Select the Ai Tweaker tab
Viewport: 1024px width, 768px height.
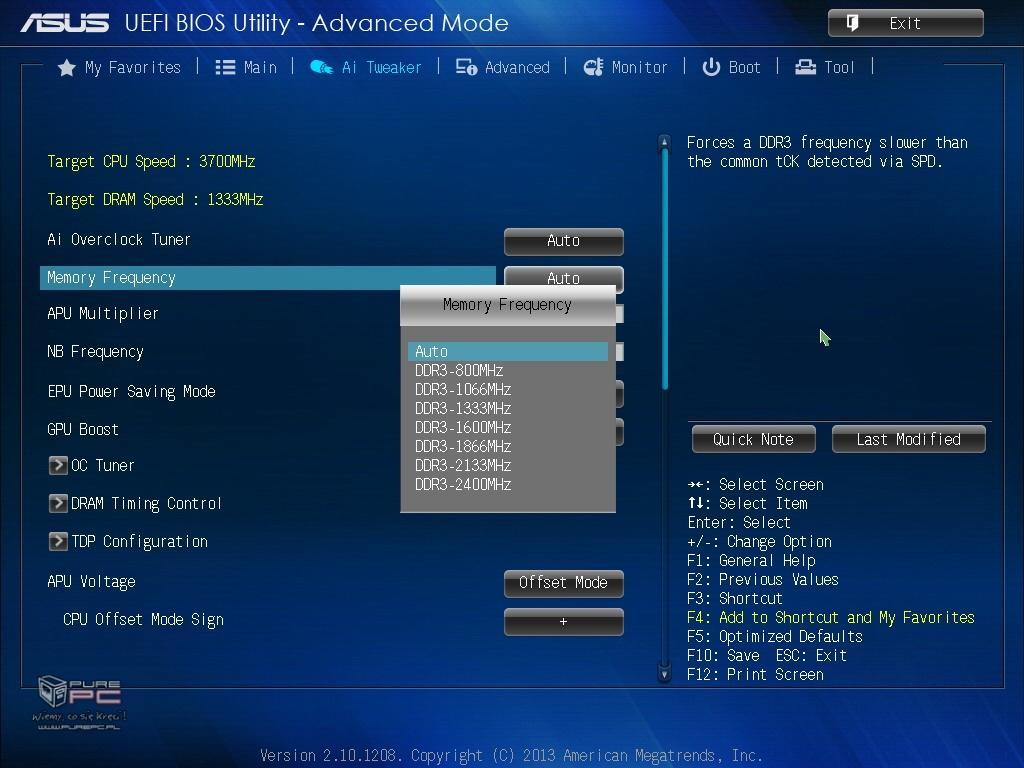[x=365, y=67]
